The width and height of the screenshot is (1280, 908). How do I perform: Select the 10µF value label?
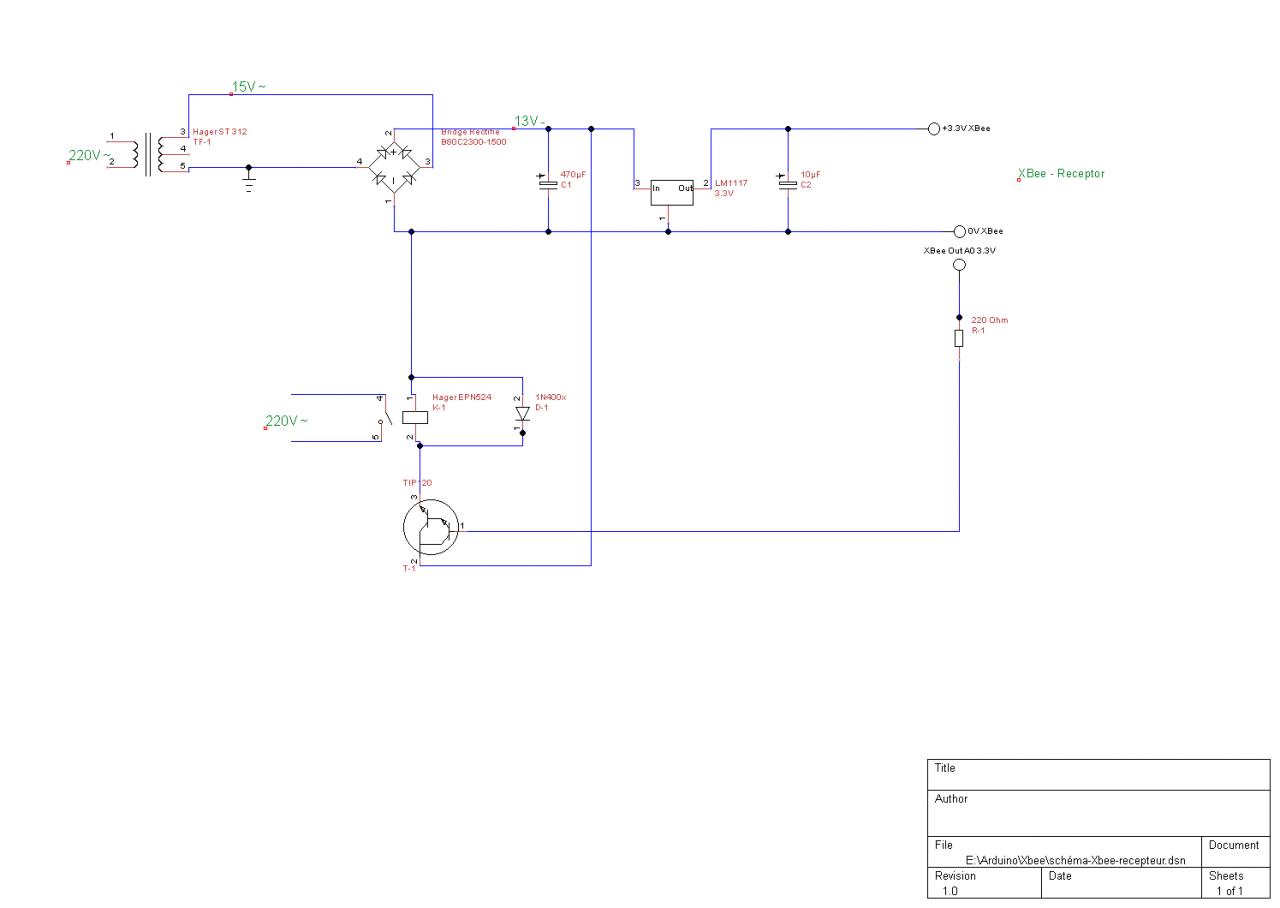point(810,174)
